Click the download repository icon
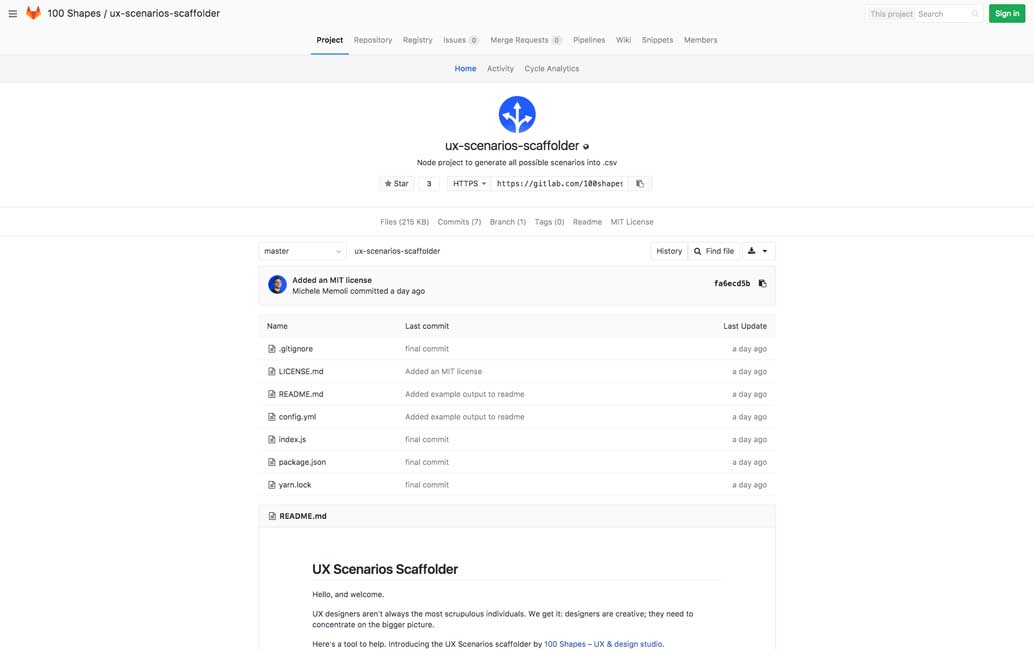This screenshot has height=650, width=1034. point(752,251)
